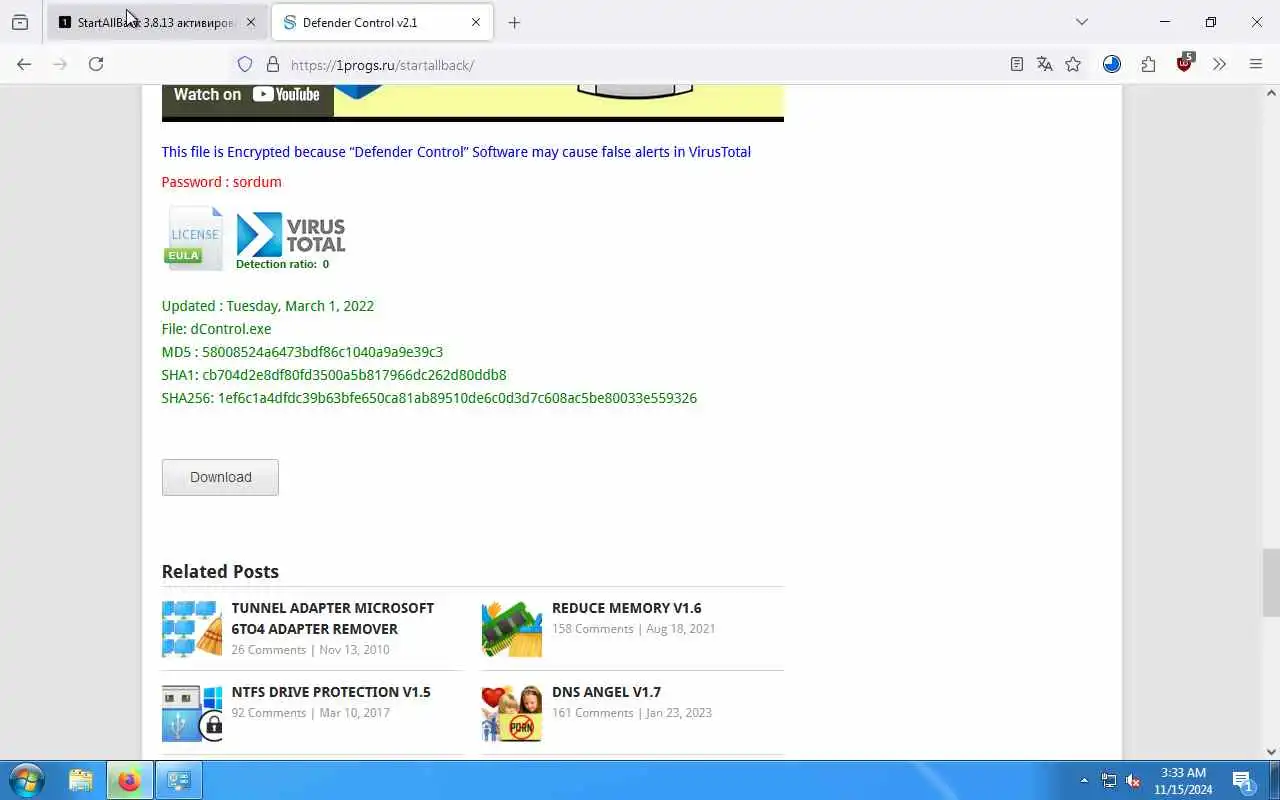Open the Windows Start menu
The image size is (1280, 800).
coord(26,780)
